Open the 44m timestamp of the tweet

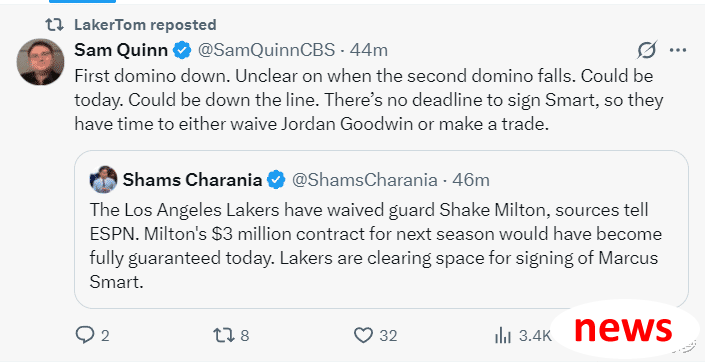(369, 50)
